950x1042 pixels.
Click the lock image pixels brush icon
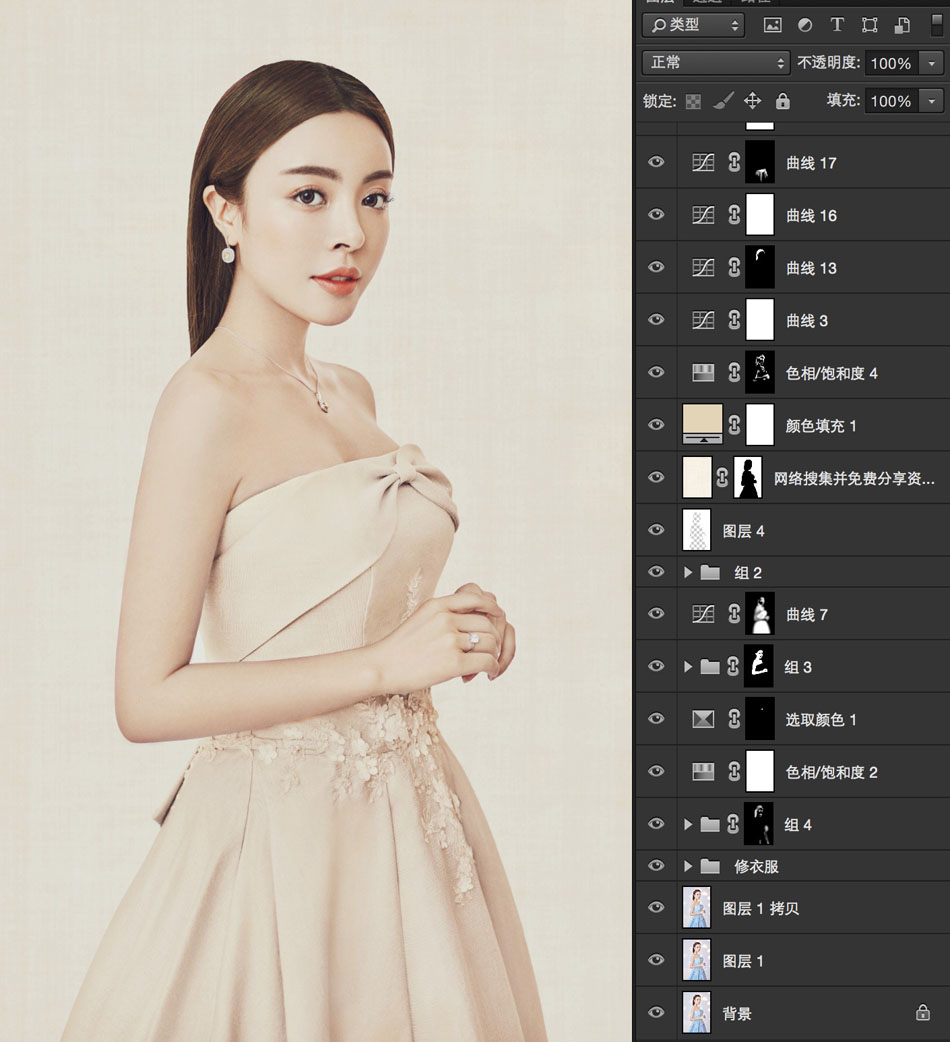click(x=723, y=100)
